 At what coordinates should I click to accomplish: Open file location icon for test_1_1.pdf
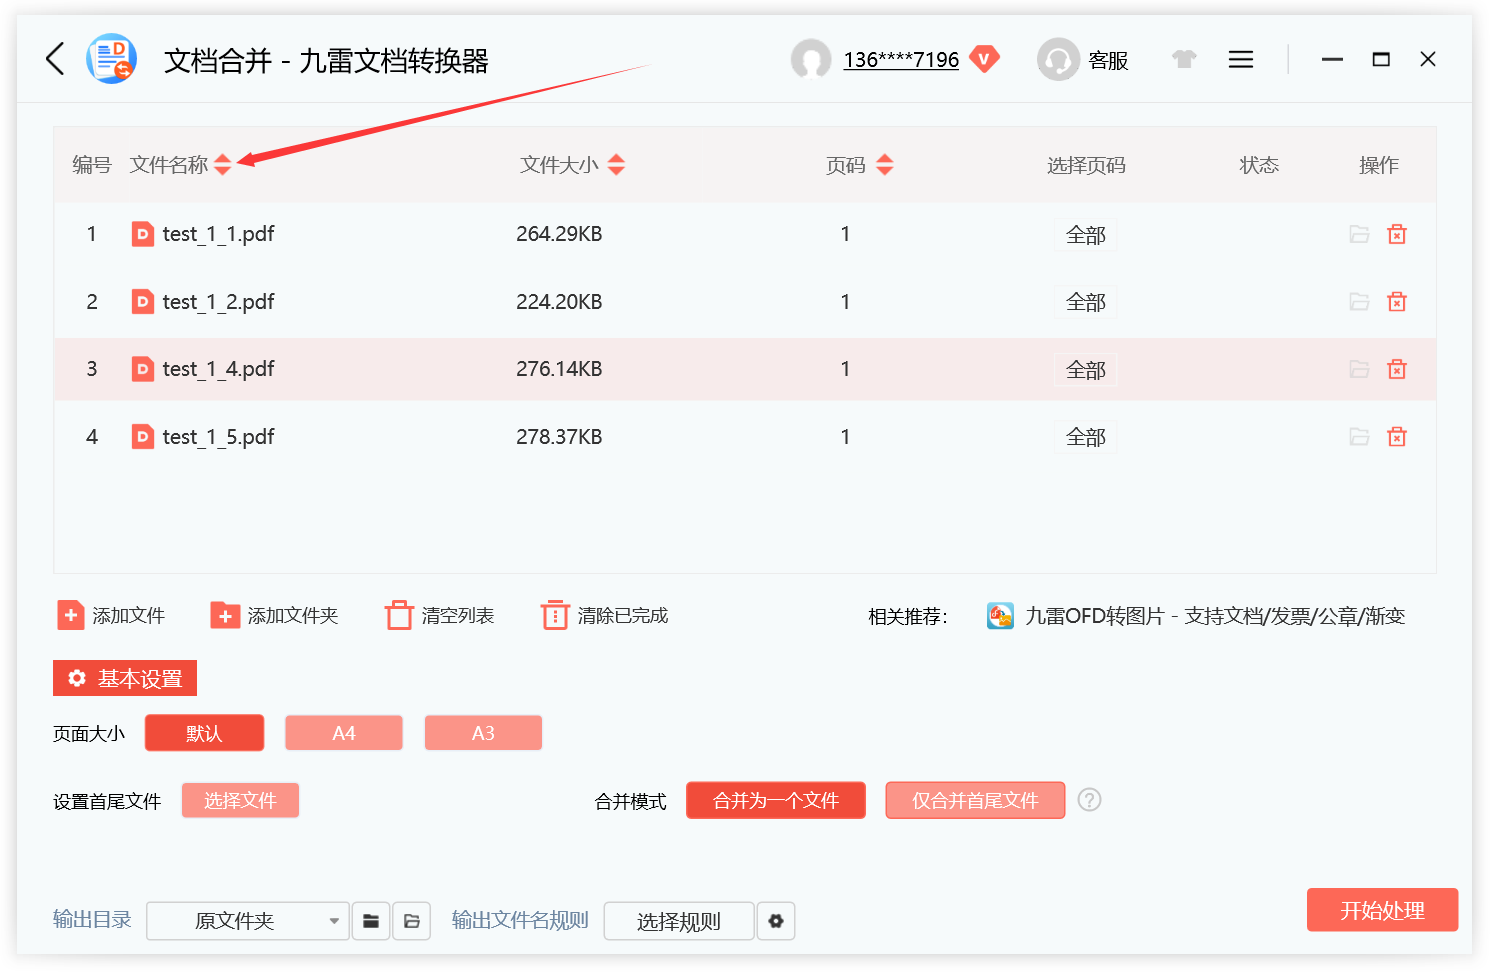tap(1358, 233)
